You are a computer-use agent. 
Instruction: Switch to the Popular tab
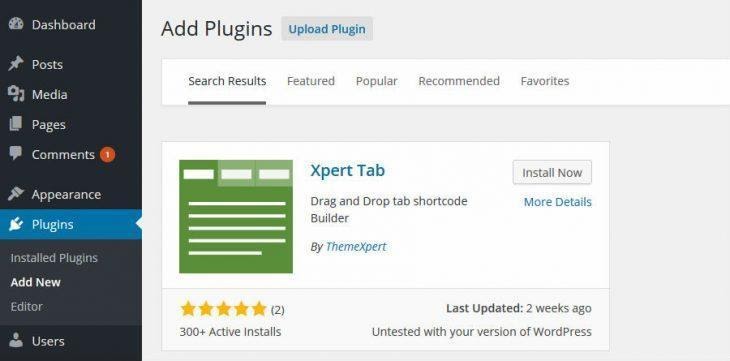pyautogui.click(x=376, y=81)
